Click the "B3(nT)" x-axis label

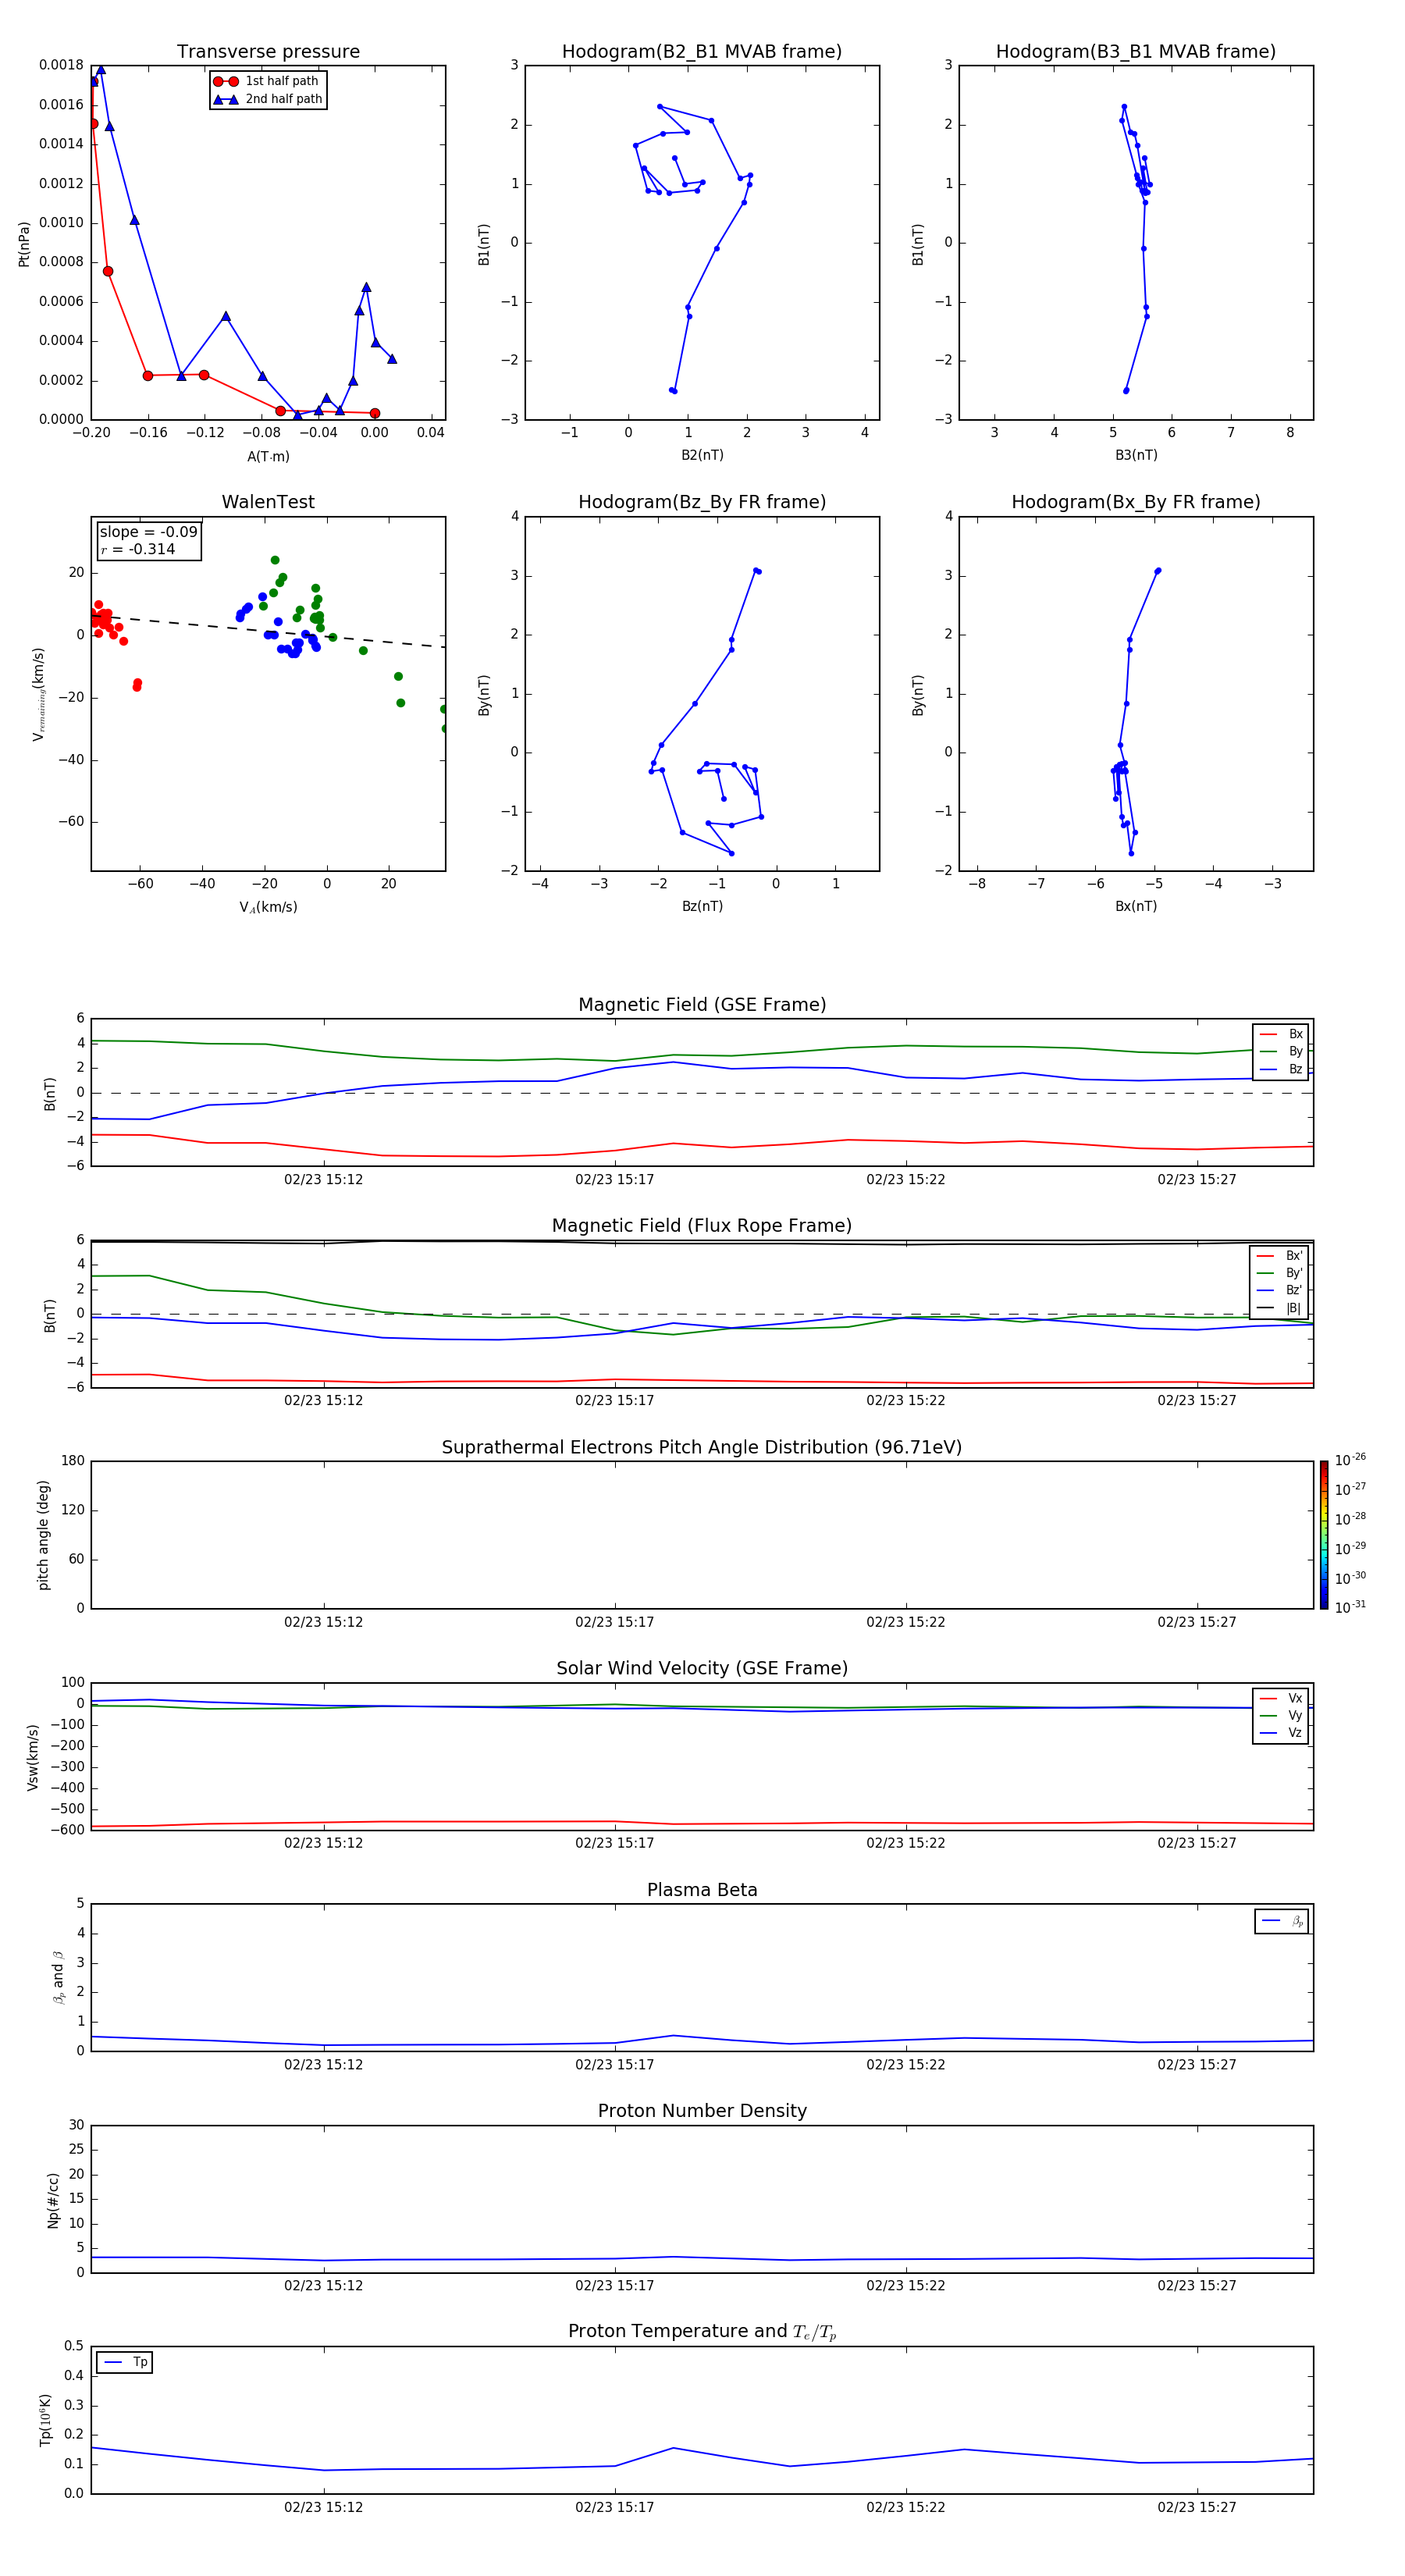pos(1136,455)
